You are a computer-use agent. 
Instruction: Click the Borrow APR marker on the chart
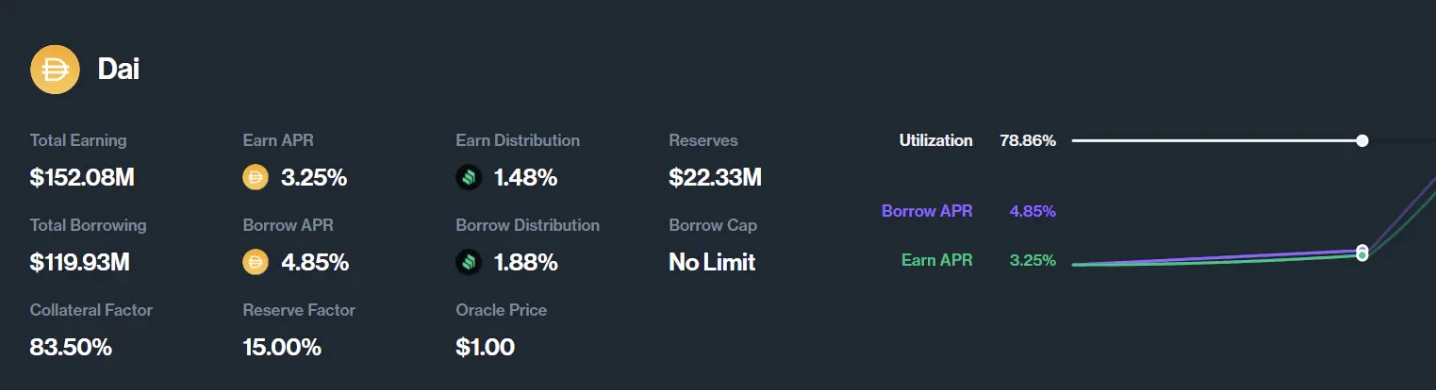(1362, 249)
